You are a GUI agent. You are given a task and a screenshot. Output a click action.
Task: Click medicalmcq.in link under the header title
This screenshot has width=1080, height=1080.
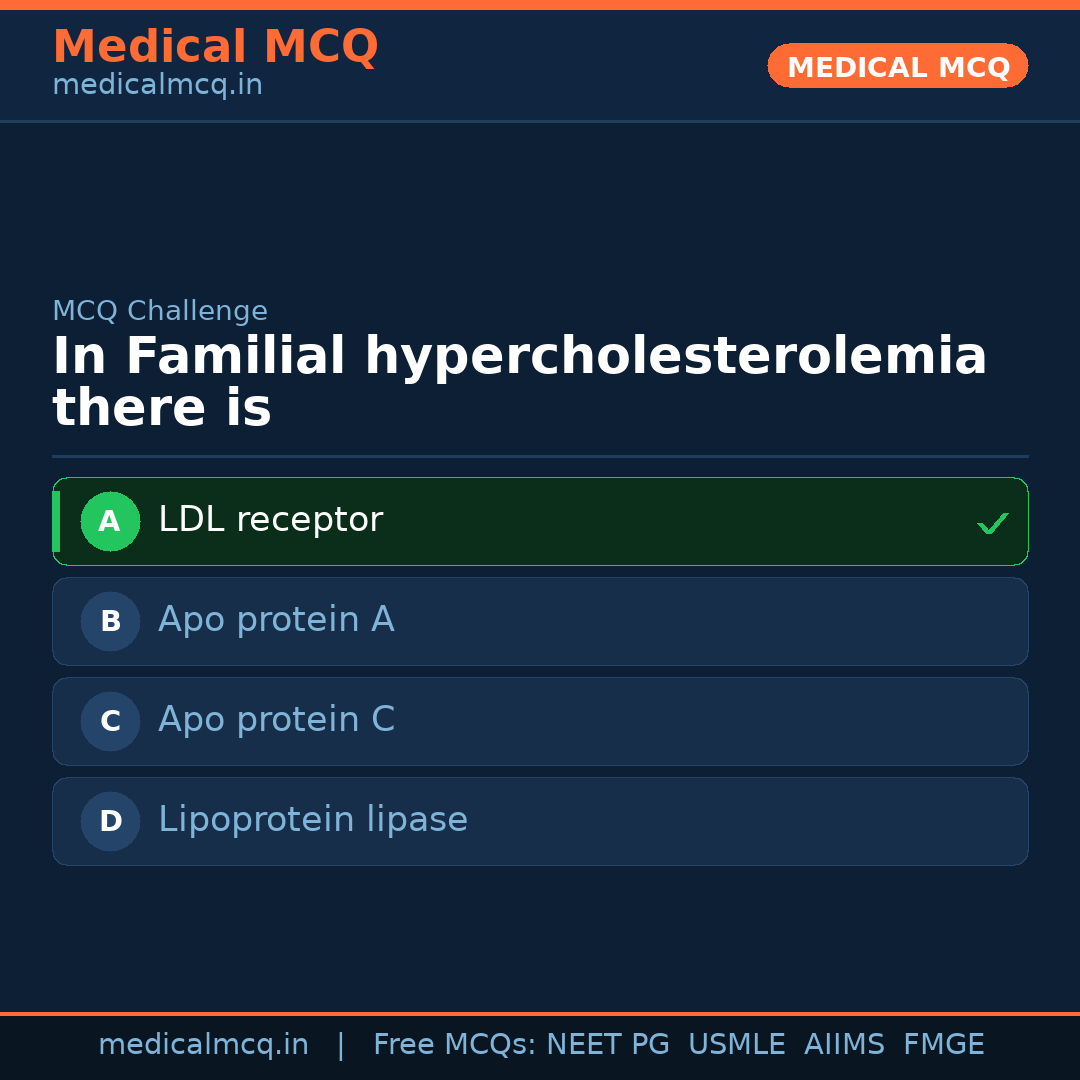[x=157, y=85]
